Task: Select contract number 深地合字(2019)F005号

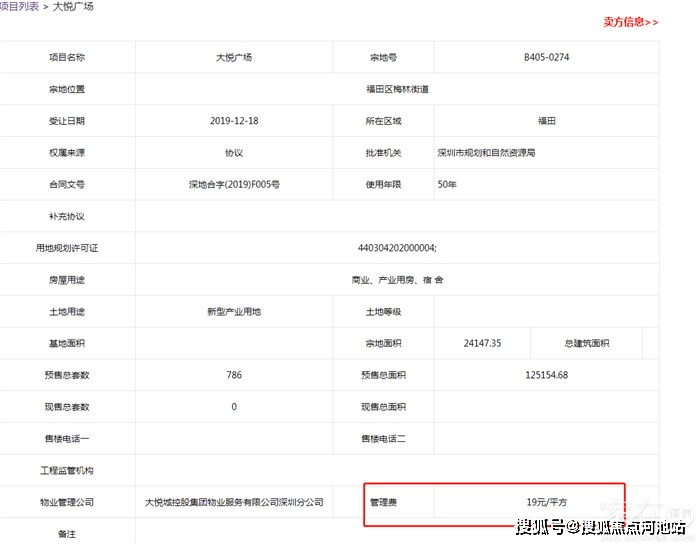Action: (234, 184)
